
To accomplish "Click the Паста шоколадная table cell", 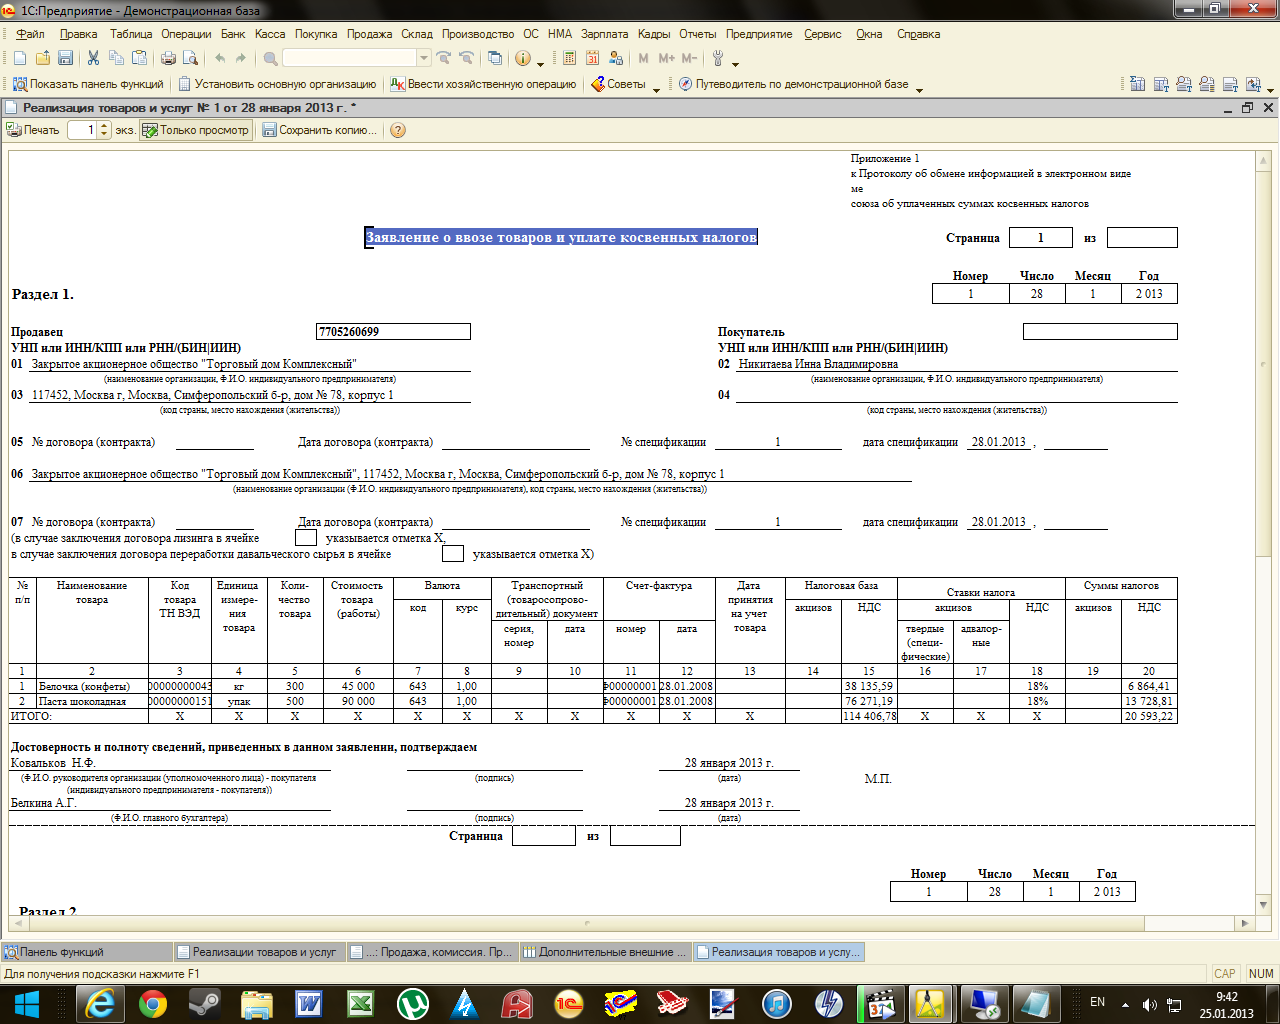I will coord(92,701).
